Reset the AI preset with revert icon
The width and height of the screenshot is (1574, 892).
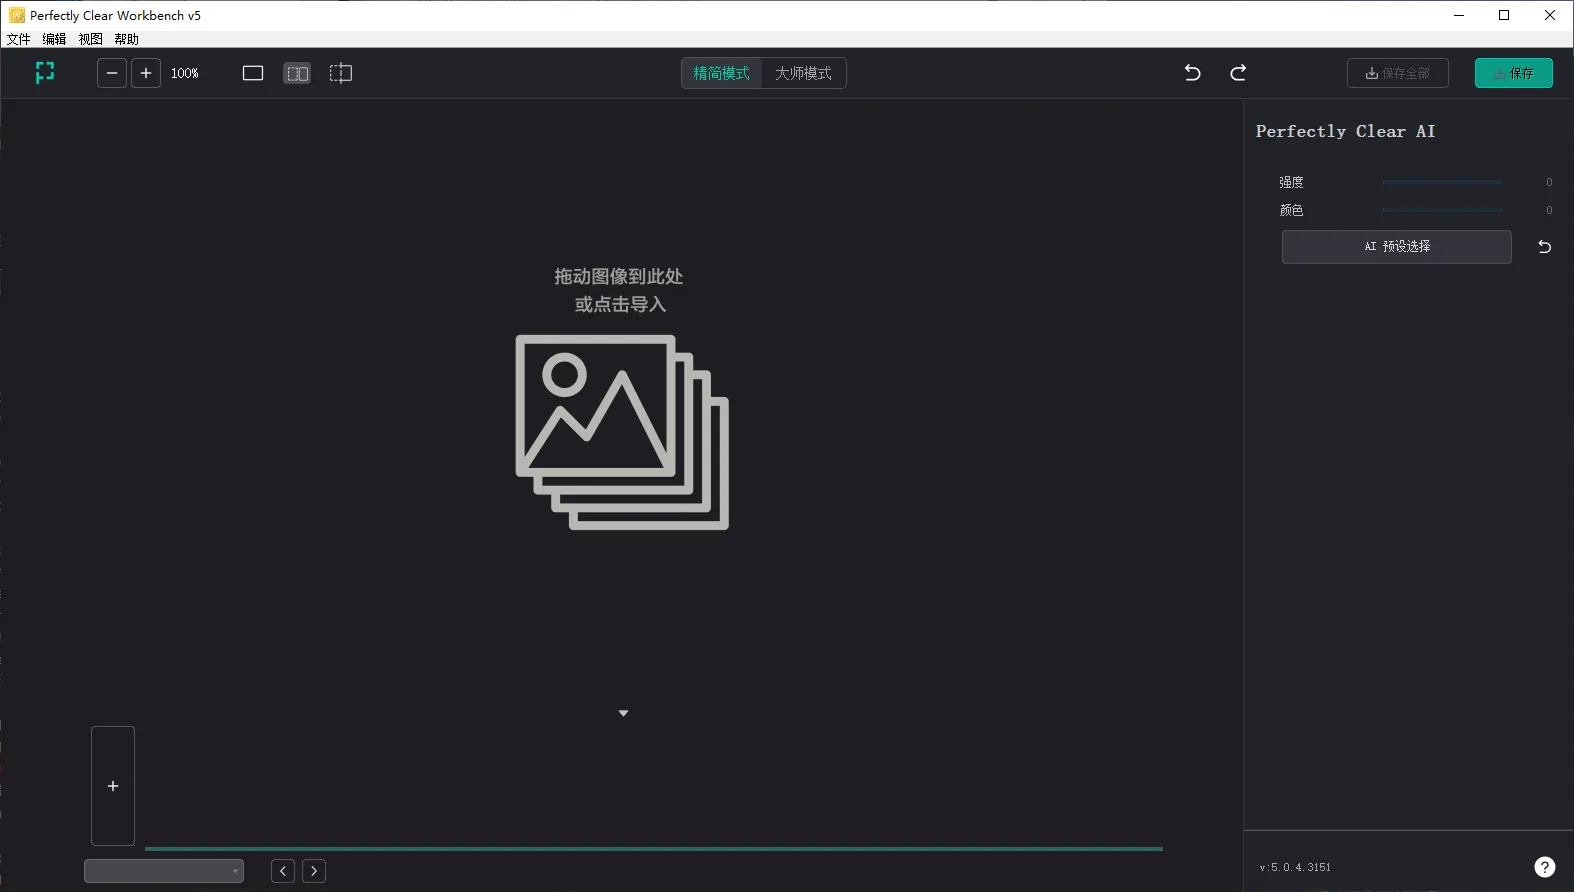[x=1544, y=247]
